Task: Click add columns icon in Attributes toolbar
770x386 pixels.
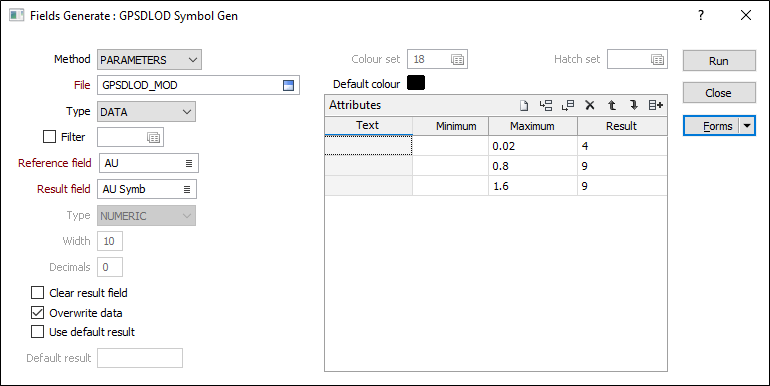Action: 656,105
